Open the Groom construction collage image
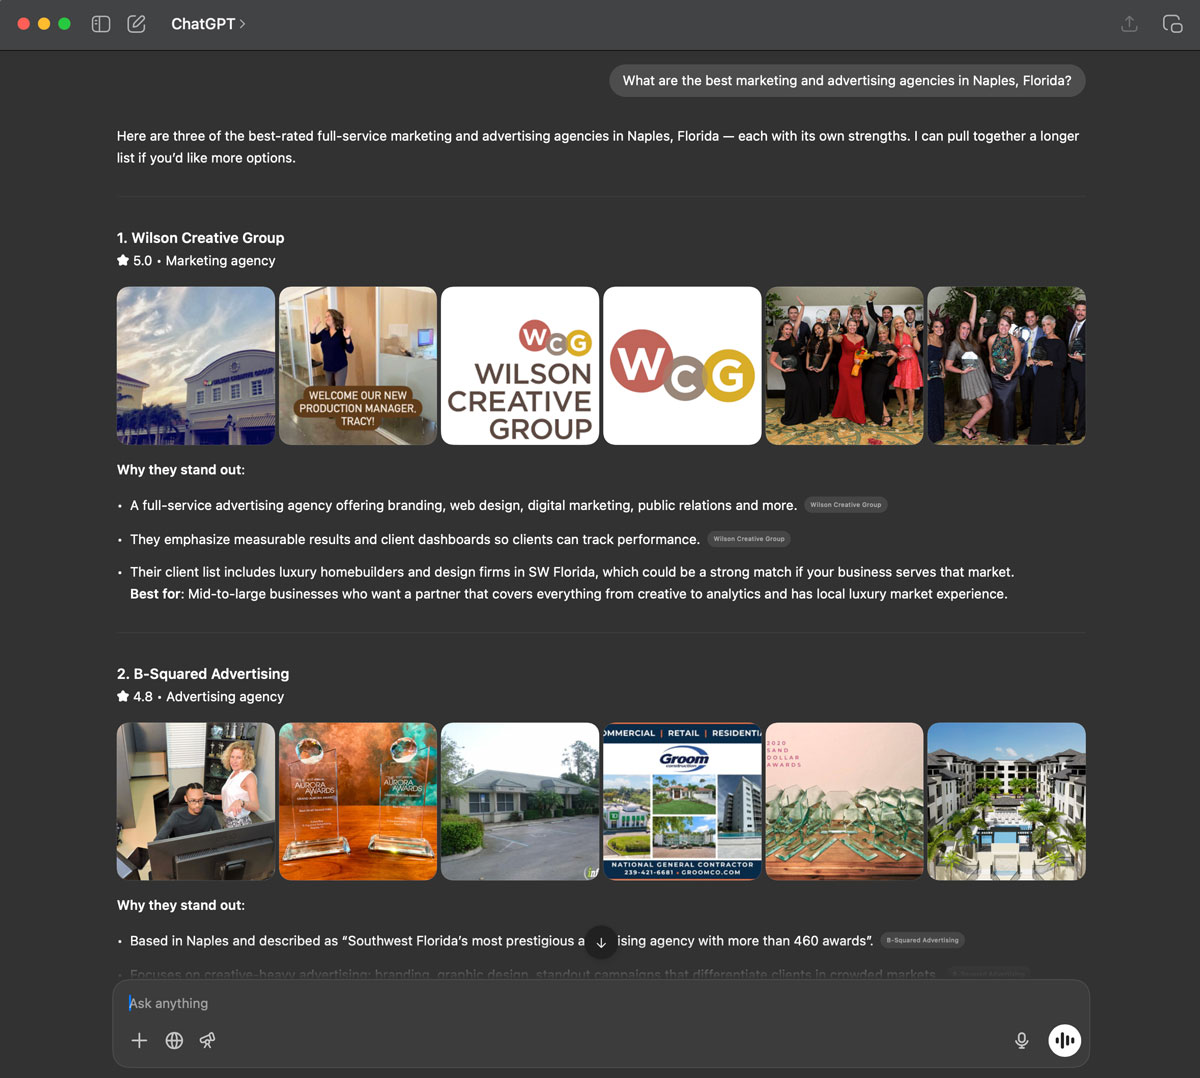Screen dimensions: 1200x1078 coord(682,801)
